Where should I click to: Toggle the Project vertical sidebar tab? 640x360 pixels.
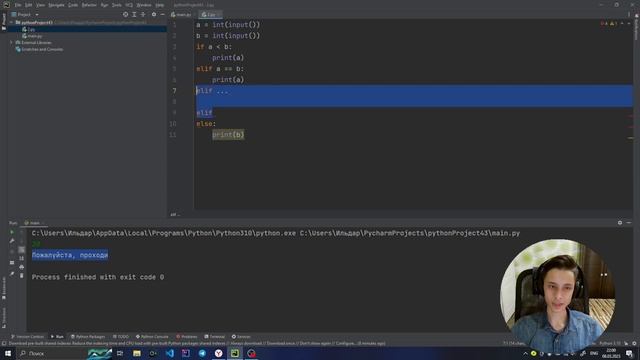coord(4,21)
